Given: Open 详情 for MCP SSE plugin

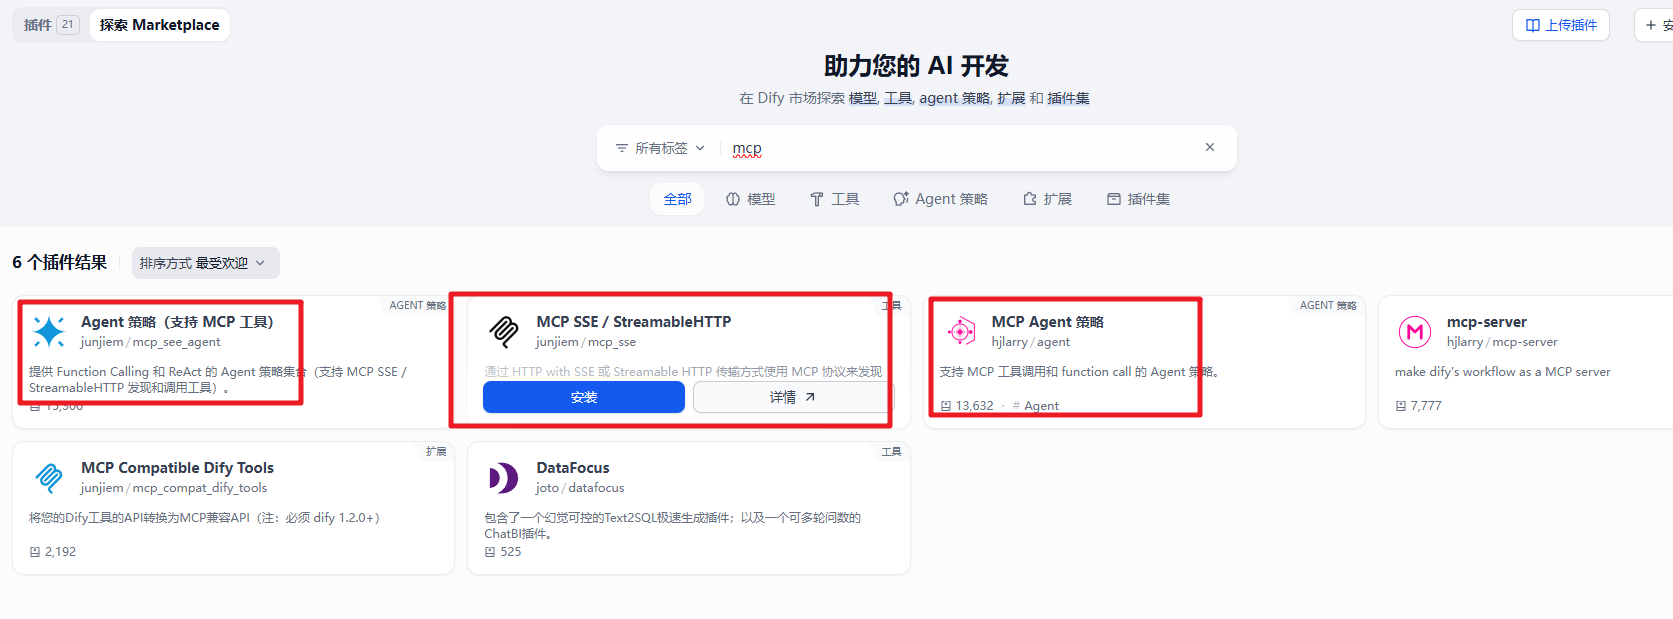Looking at the screenshot, I should coord(792,397).
